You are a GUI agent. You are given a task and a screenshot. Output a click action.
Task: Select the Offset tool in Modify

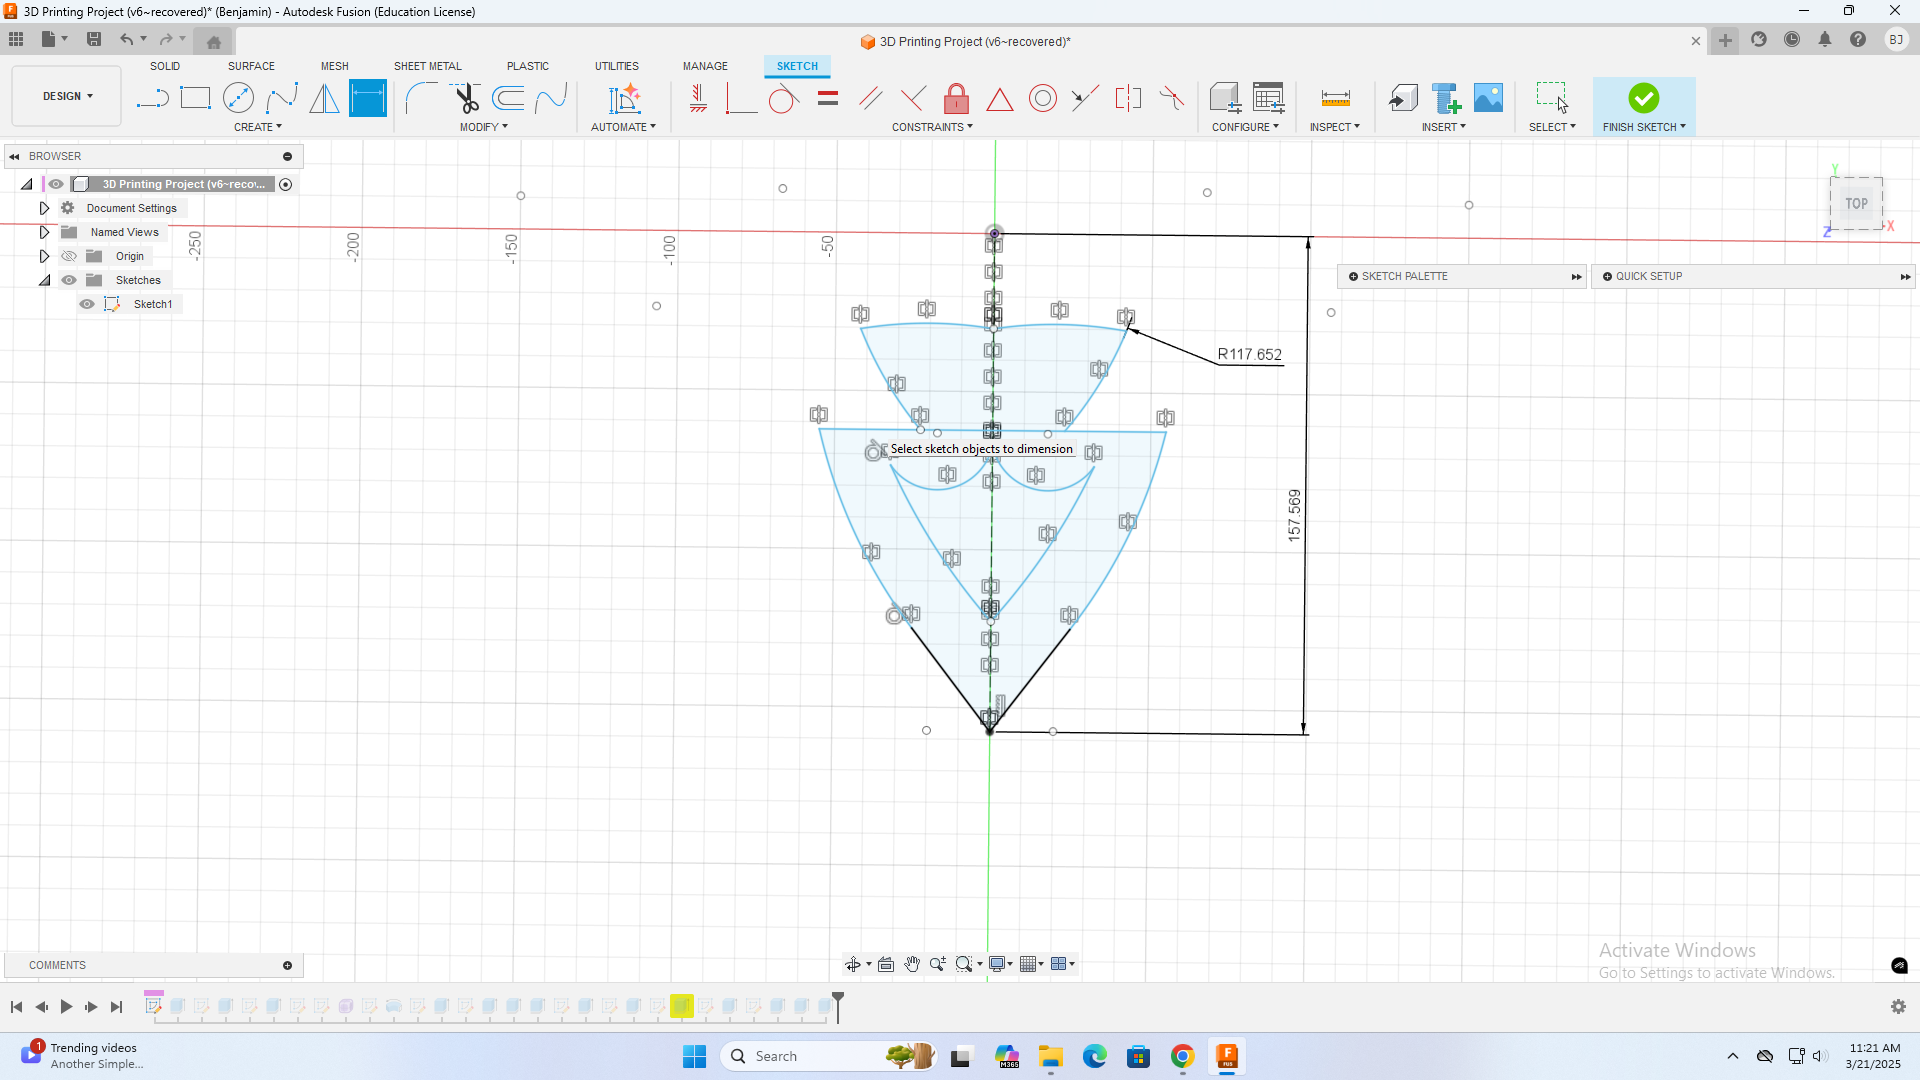pyautogui.click(x=508, y=98)
